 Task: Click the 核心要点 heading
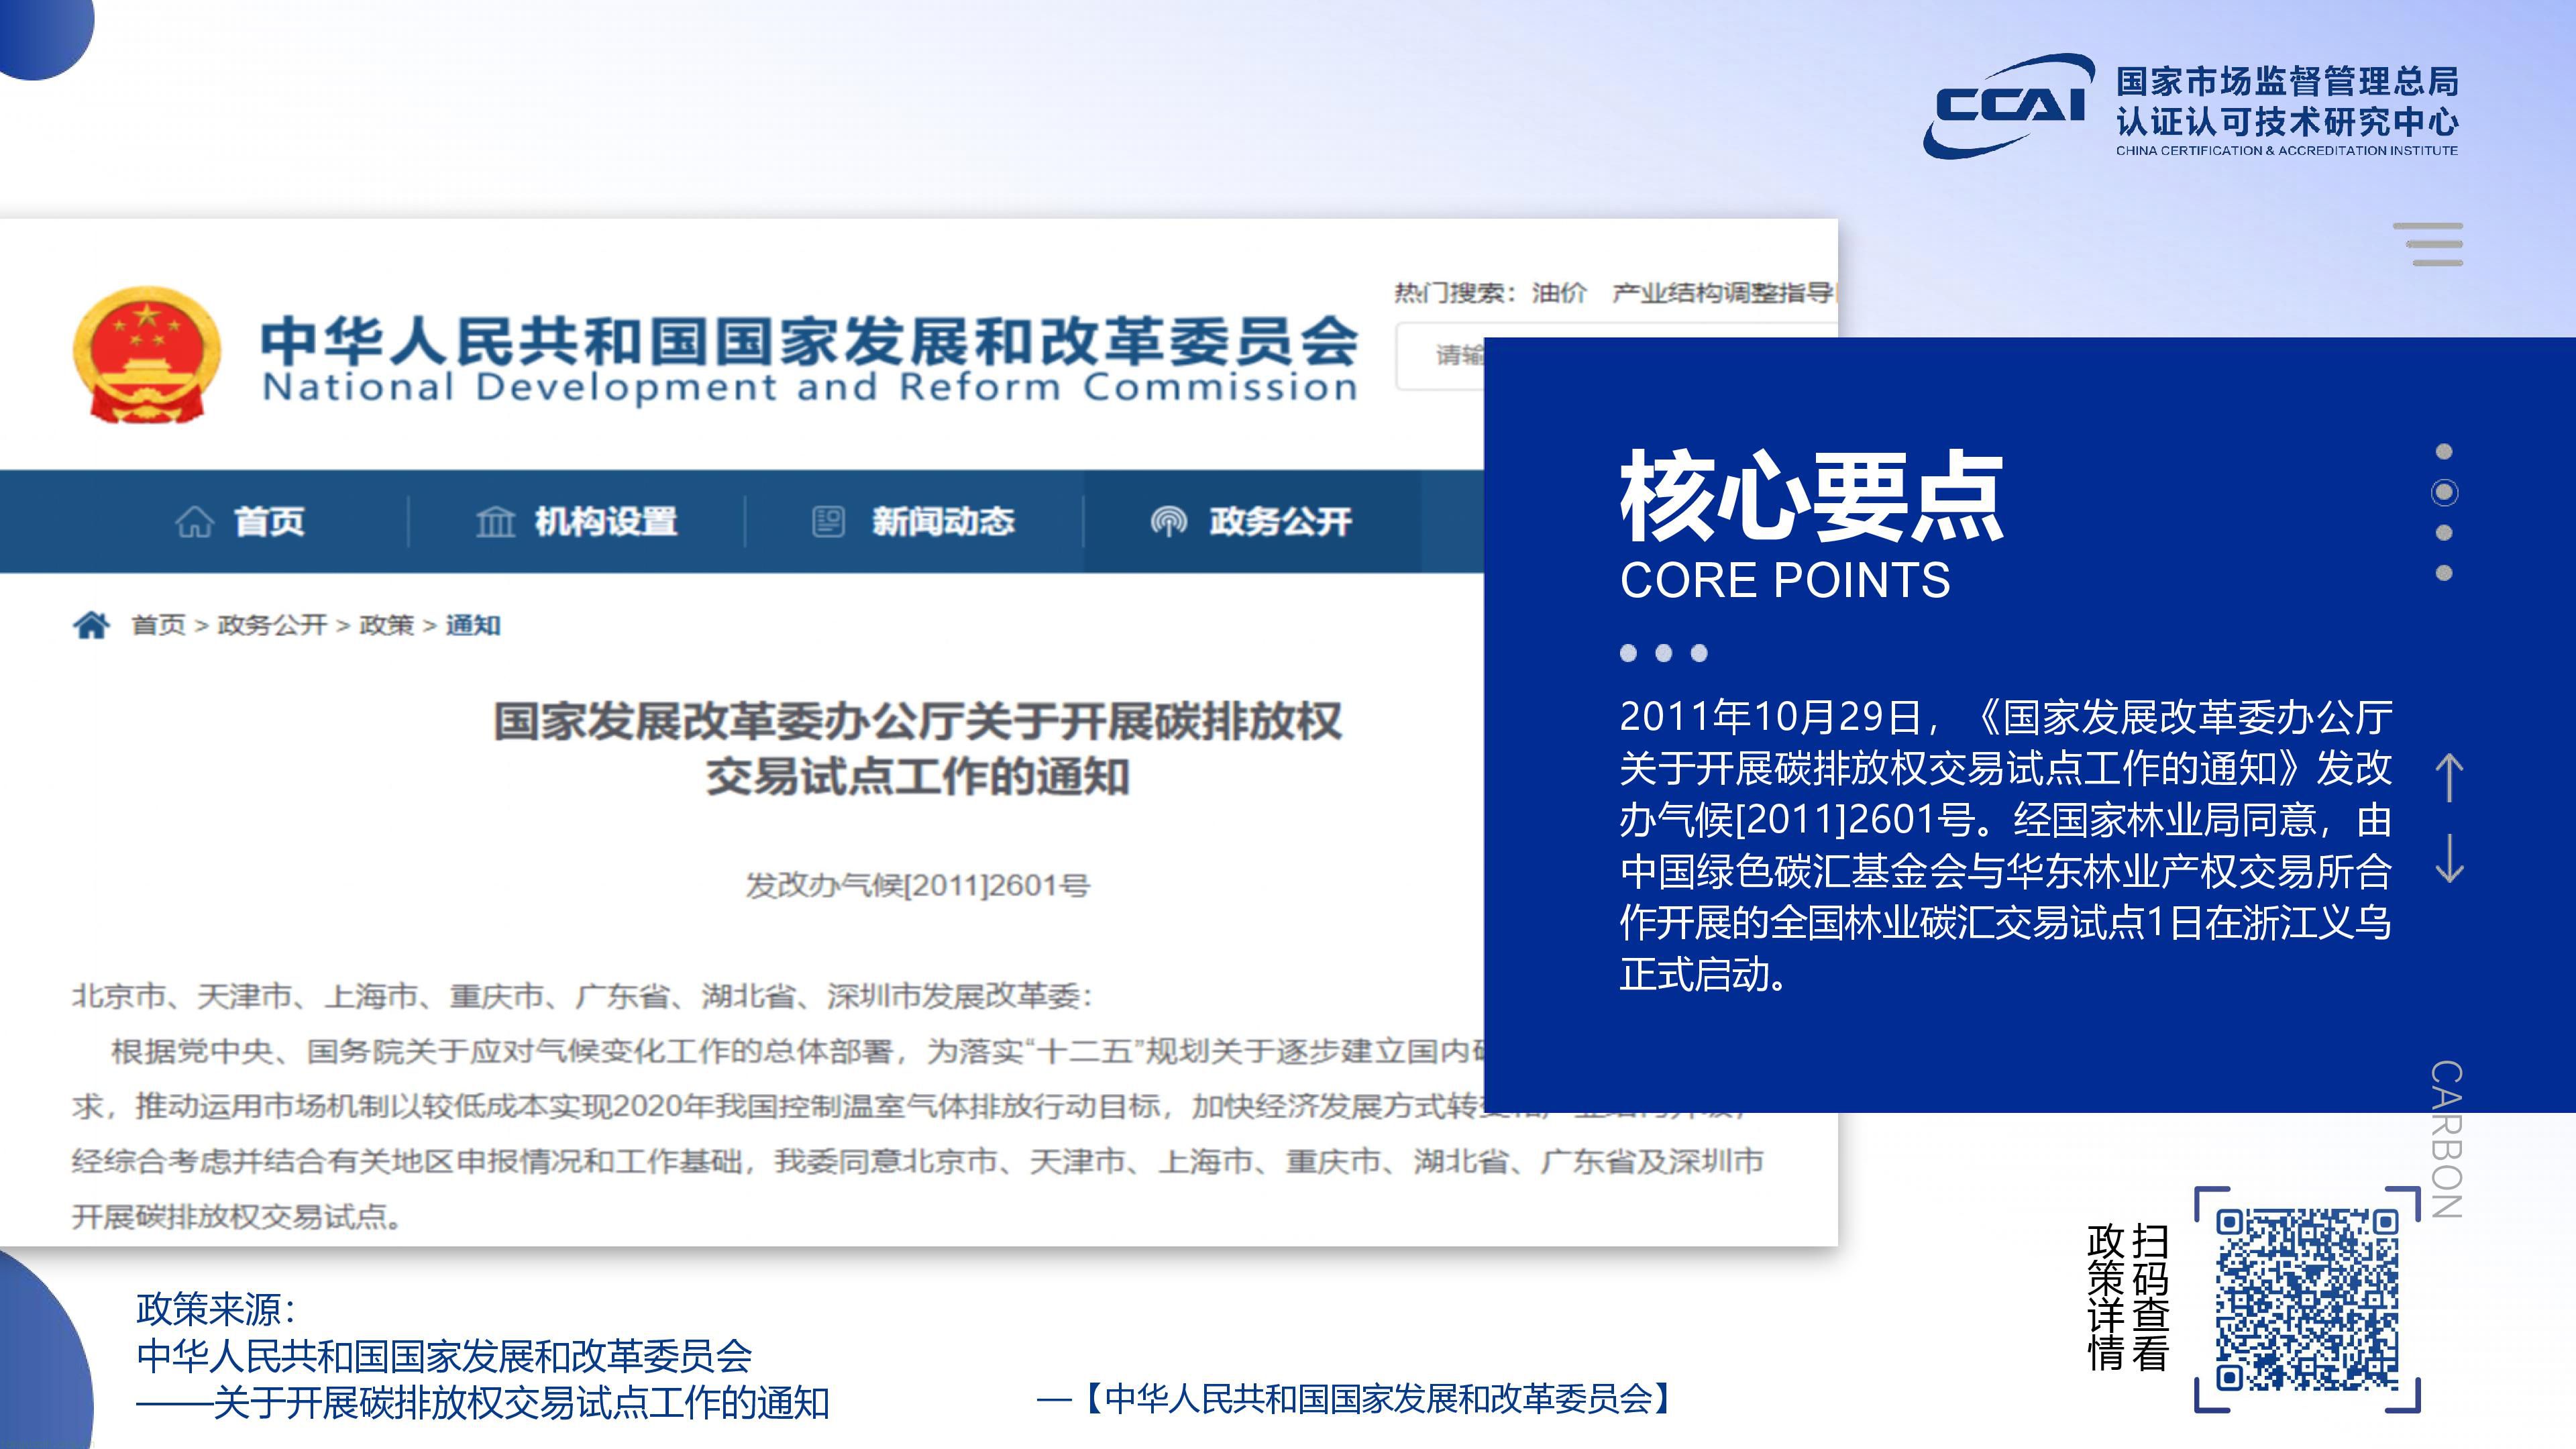[1811, 496]
